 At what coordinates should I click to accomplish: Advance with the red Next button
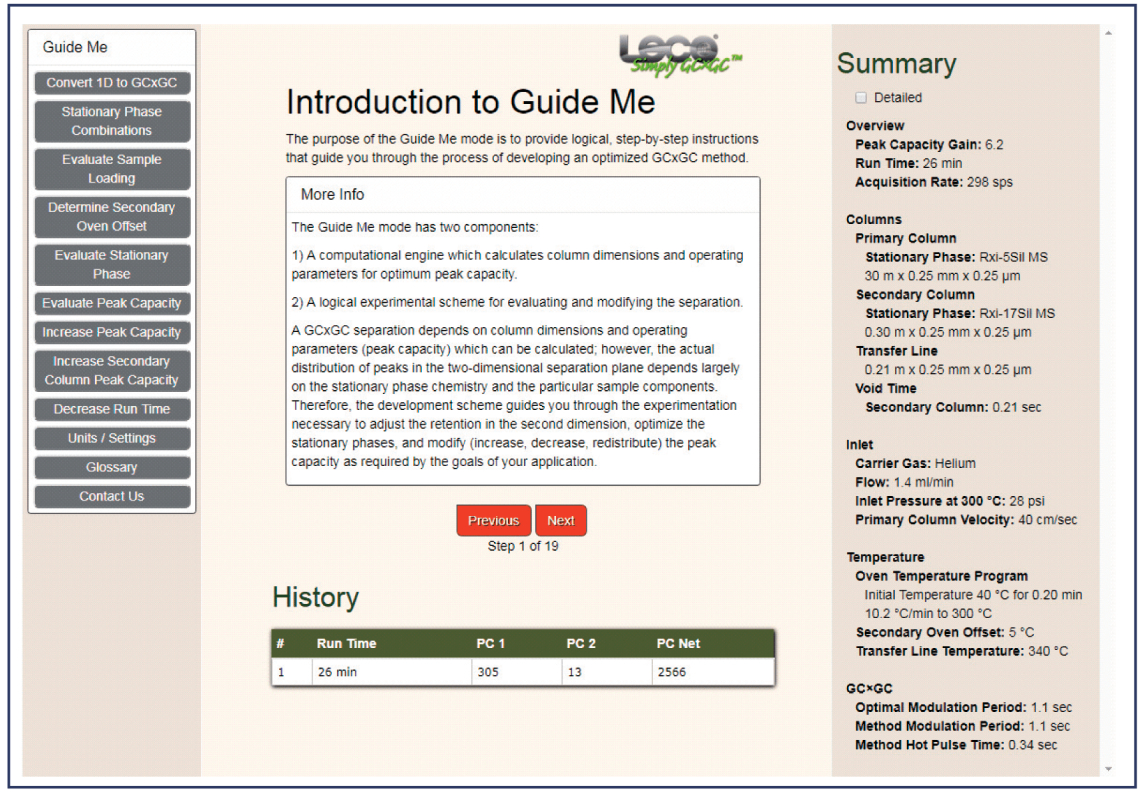point(561,520)
